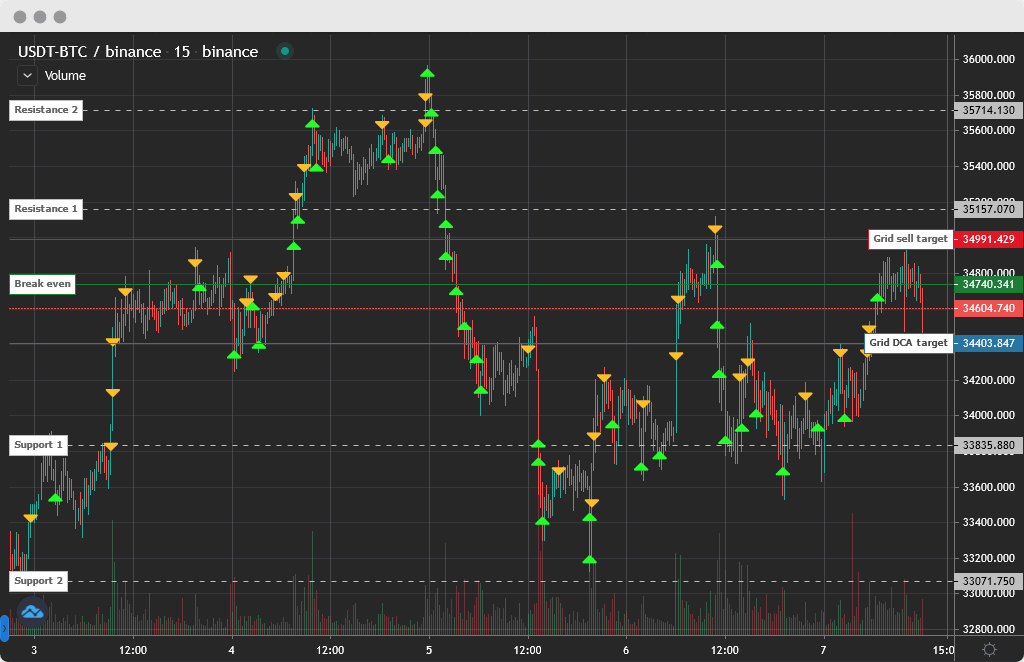Expand the blue side panel tab
The width and height of the screenshot is (1024, 662).
(x=4, y=628)
